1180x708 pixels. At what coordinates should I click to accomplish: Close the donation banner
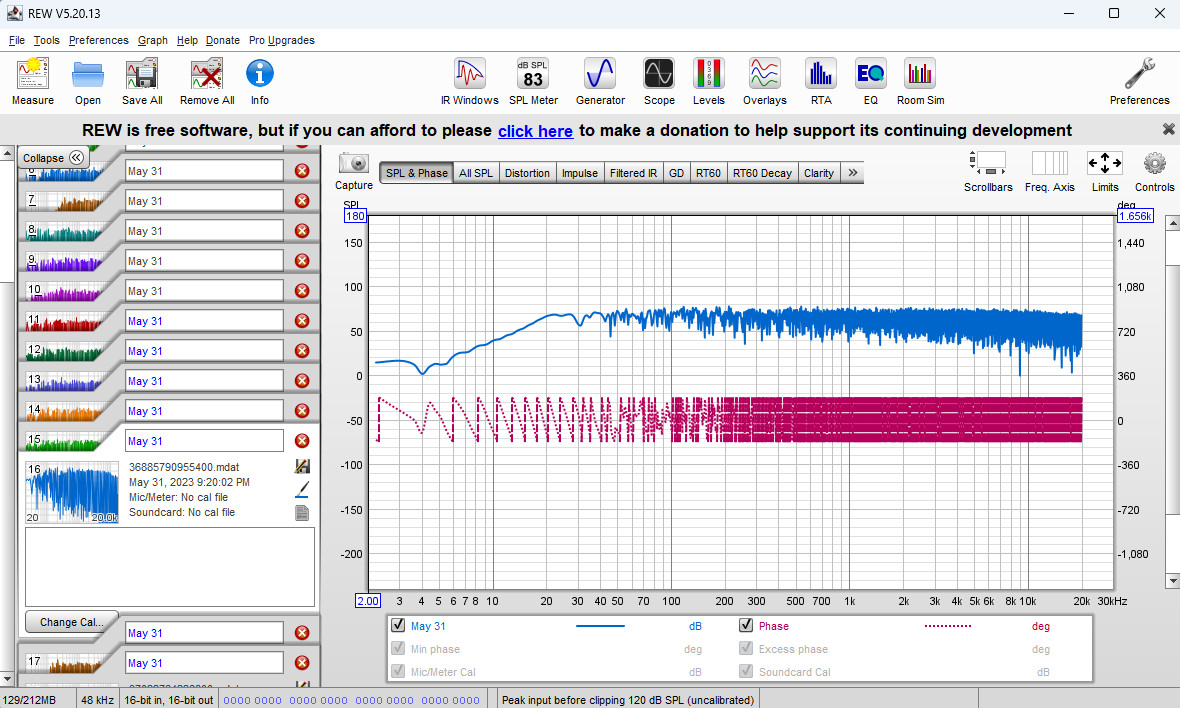coord(1168,129)
